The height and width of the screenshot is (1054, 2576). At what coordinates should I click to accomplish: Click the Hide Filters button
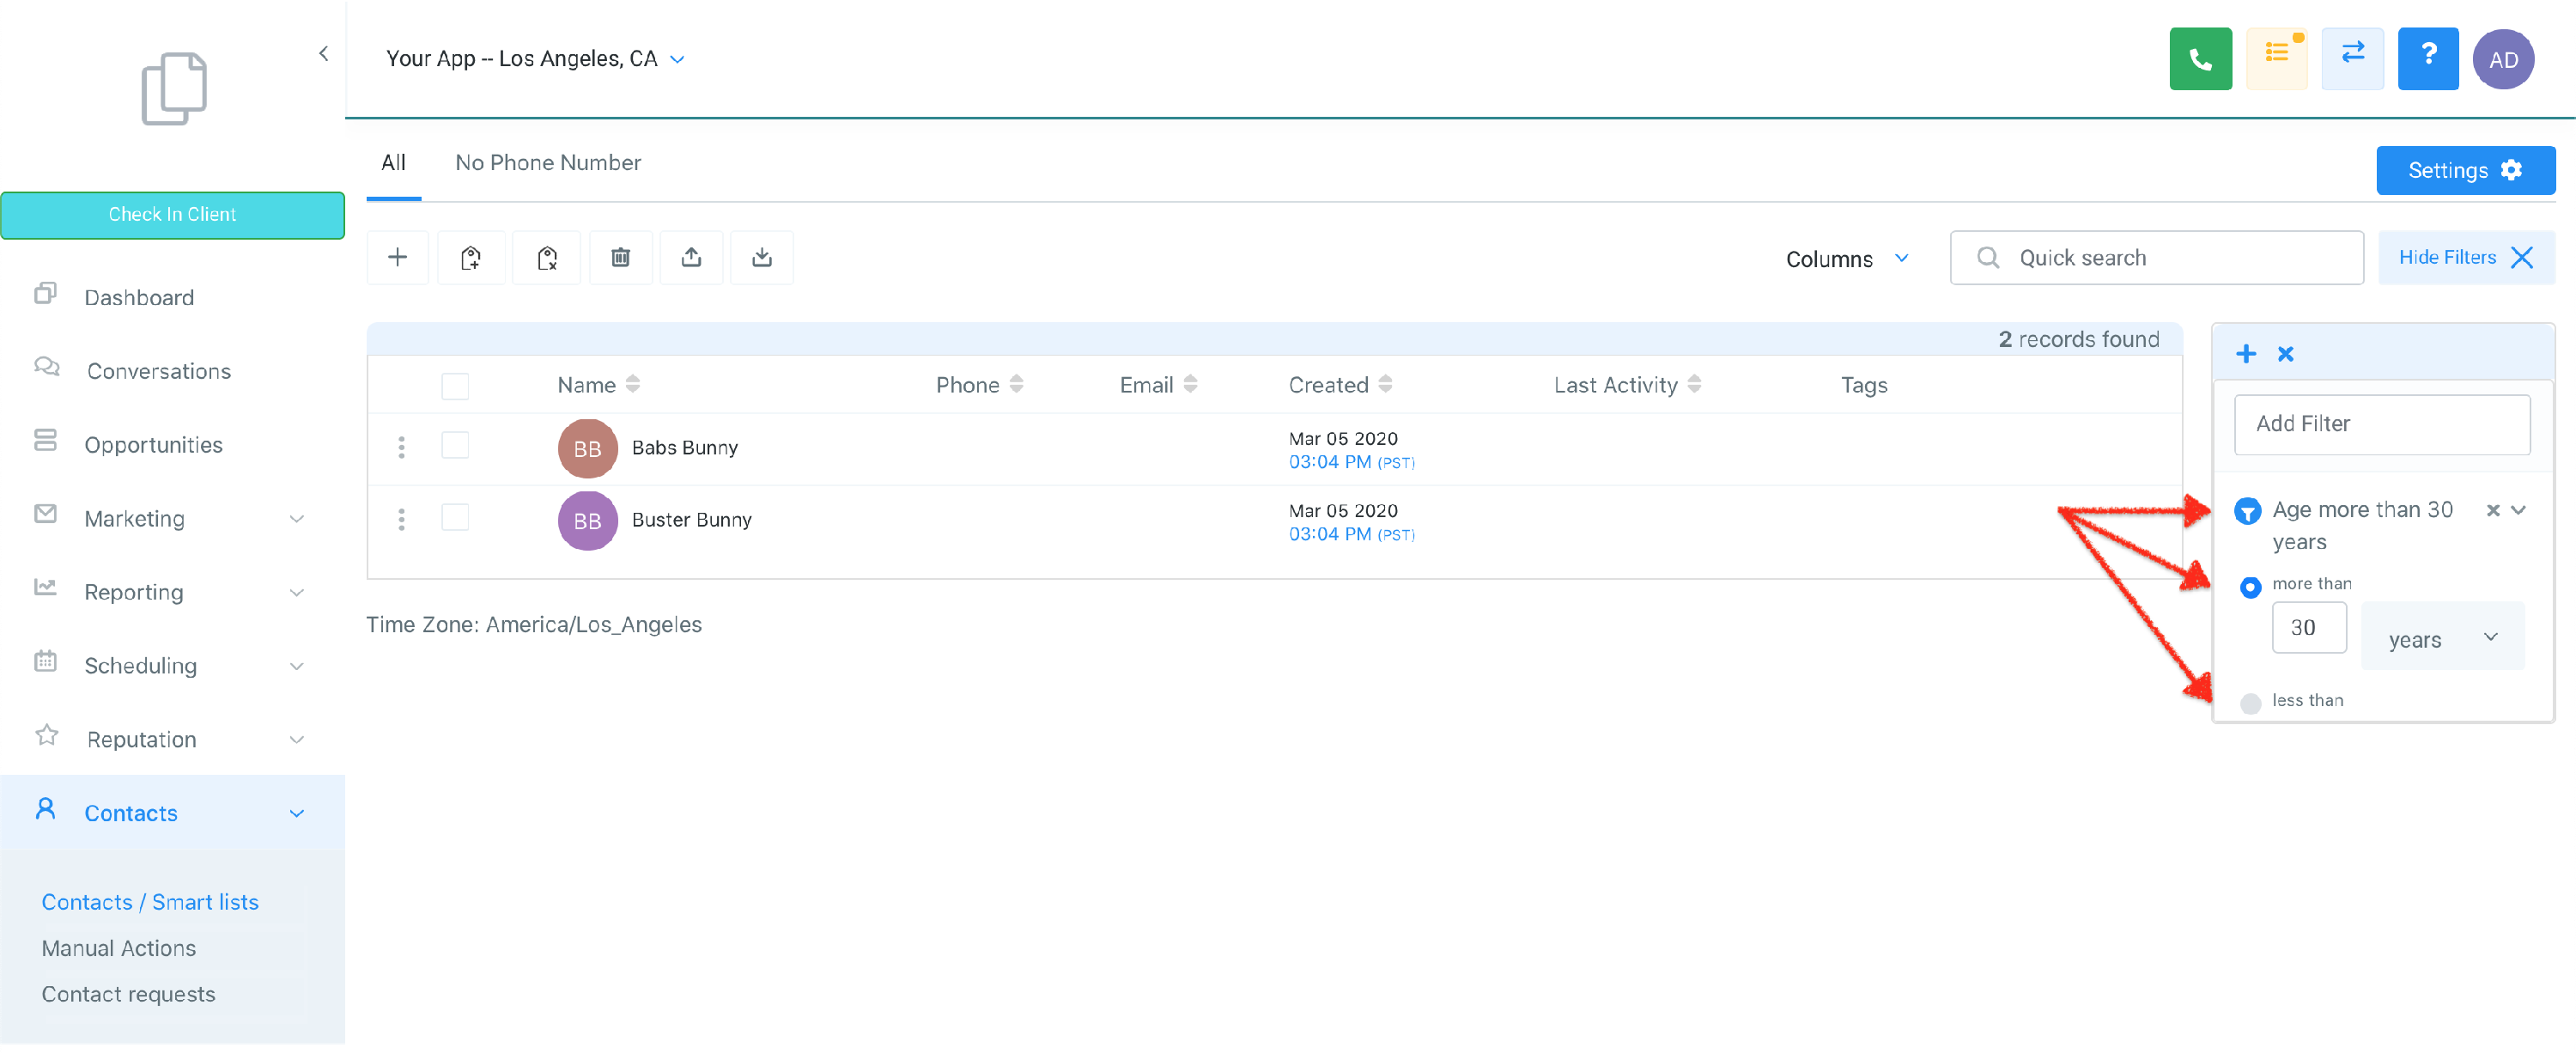[x=2465, y=258]
